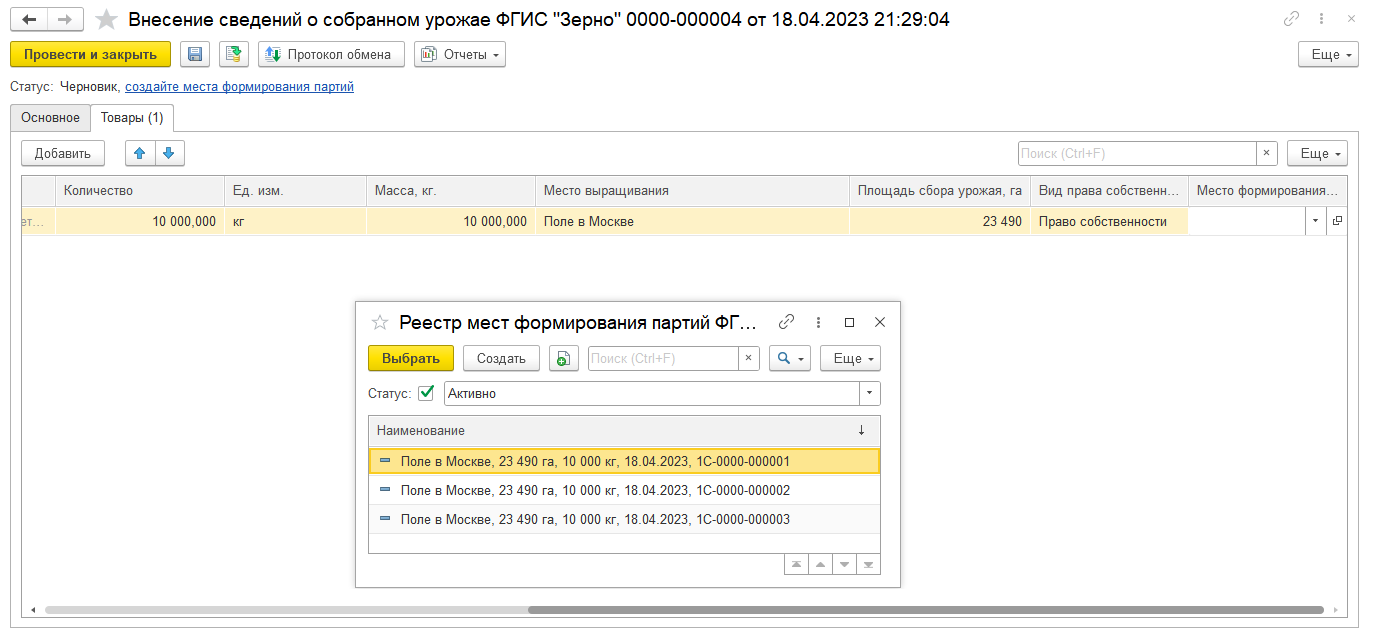Expand the Место формирования cell dropdown arrow
Viewport: 1378px width, 638px height.
pos(1316,221)
